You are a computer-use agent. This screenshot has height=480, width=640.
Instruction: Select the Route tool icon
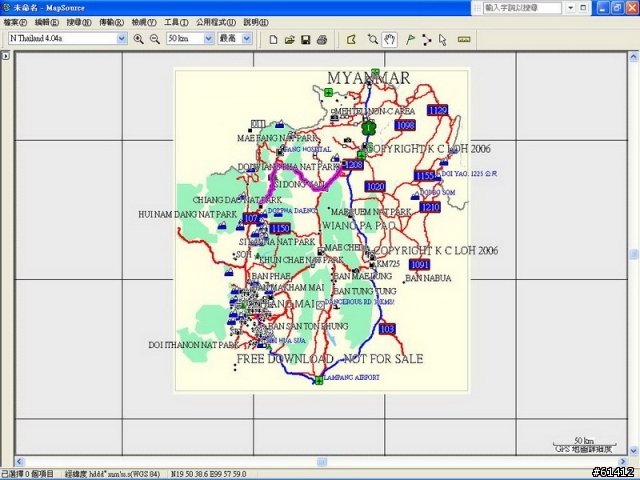427,40
